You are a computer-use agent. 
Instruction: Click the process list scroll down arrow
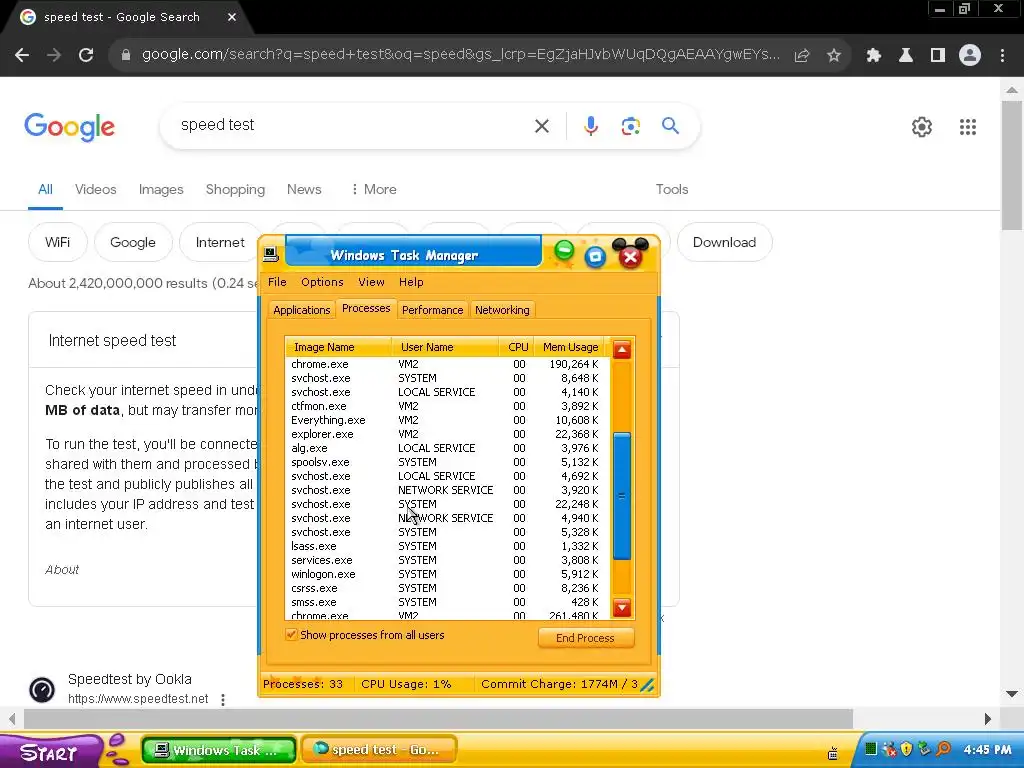click(622, 608)
